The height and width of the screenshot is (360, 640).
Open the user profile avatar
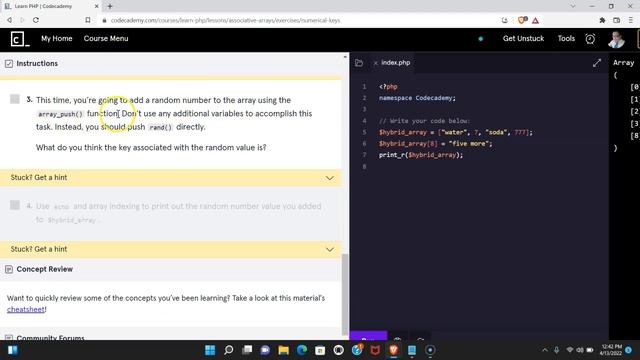tap(616, 39)
